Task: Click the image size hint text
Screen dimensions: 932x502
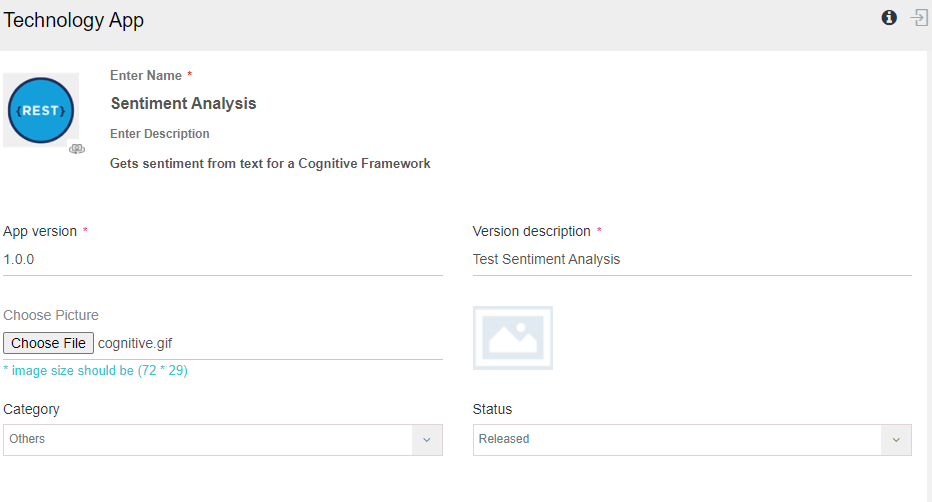Action: (x=96, y=371)
